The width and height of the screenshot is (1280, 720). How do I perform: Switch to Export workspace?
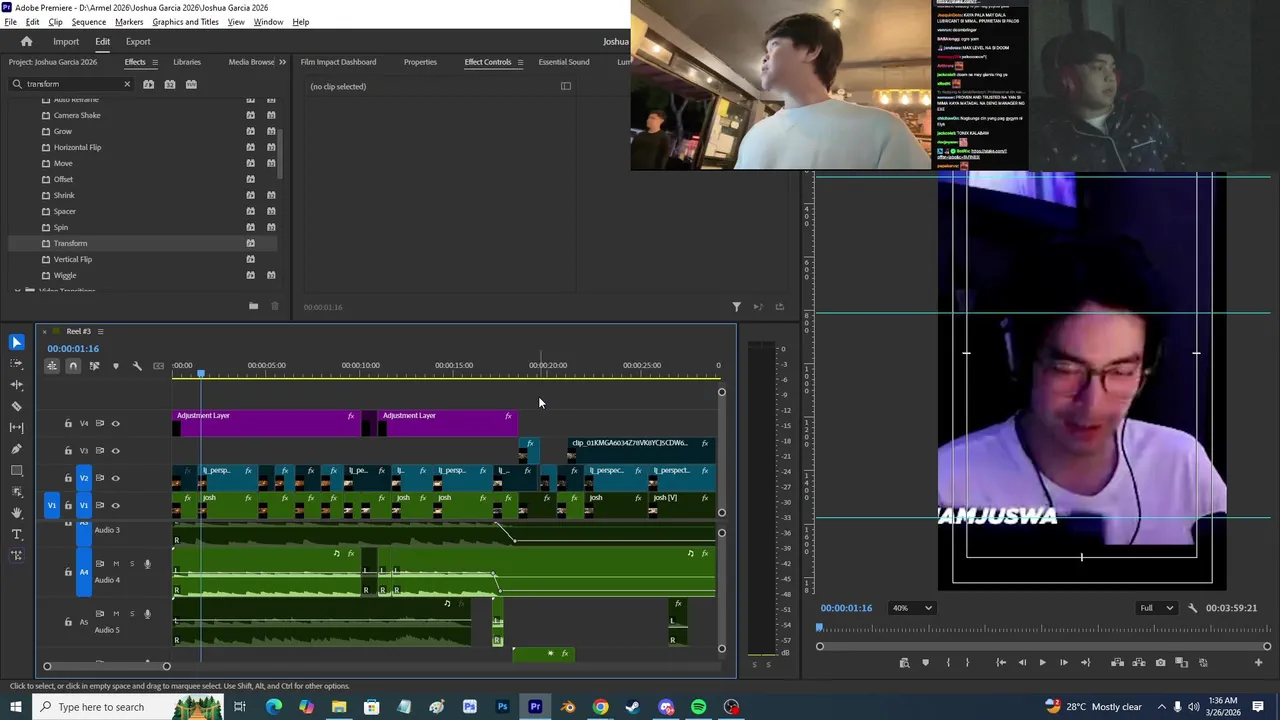(x=138, y=42)
